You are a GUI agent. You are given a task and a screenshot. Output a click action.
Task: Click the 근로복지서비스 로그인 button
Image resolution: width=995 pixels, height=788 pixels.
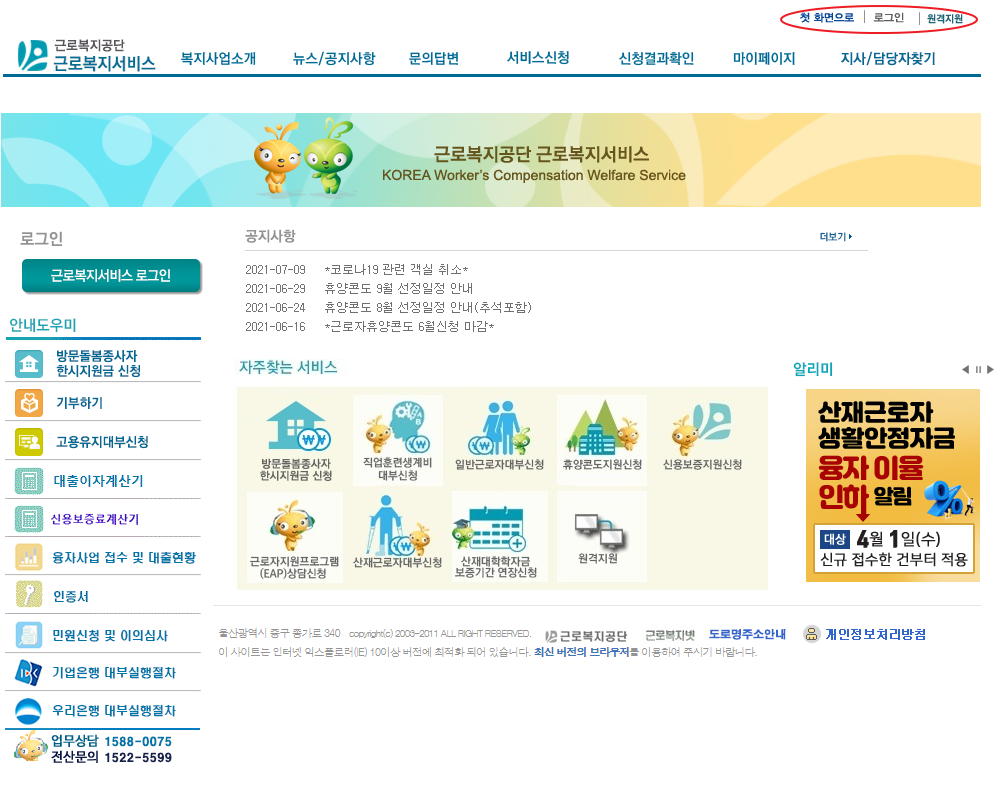[x=111, y=275]
